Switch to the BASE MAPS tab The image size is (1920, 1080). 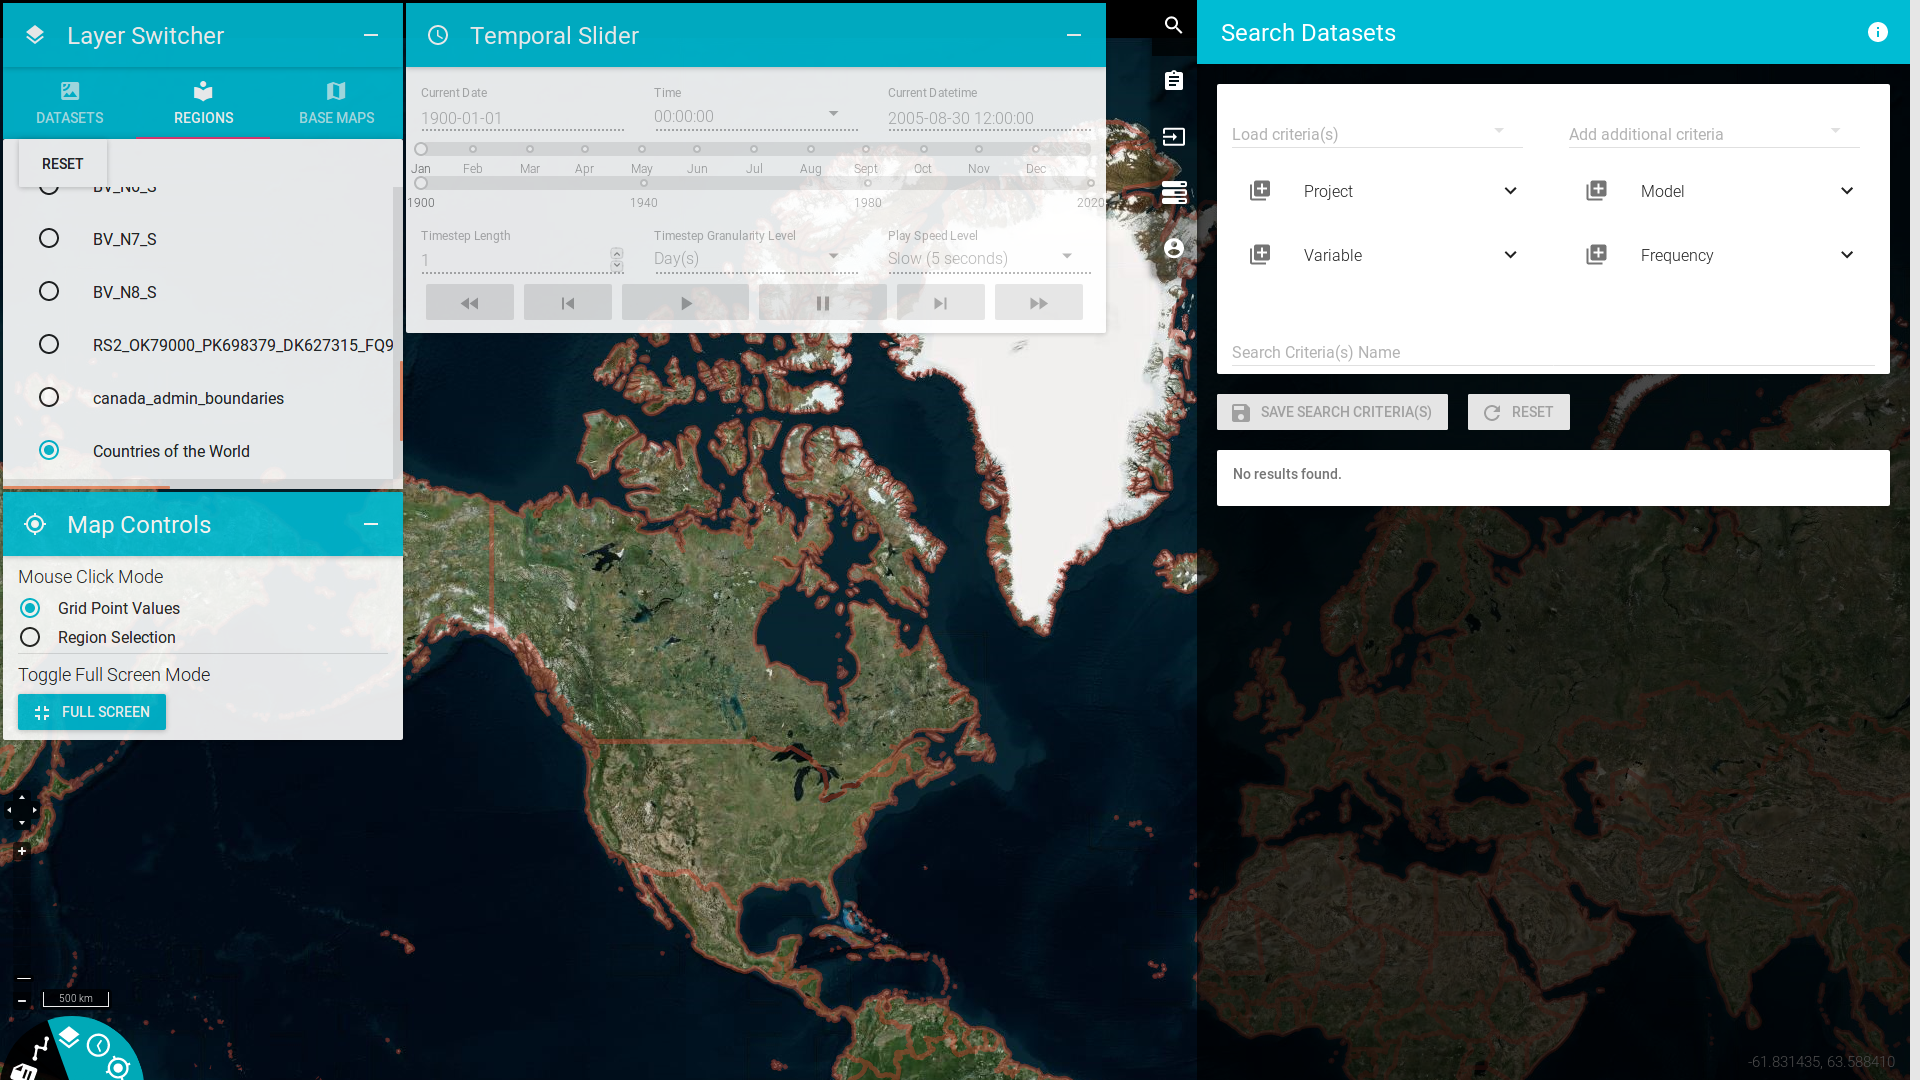click(x=335, y=103)
